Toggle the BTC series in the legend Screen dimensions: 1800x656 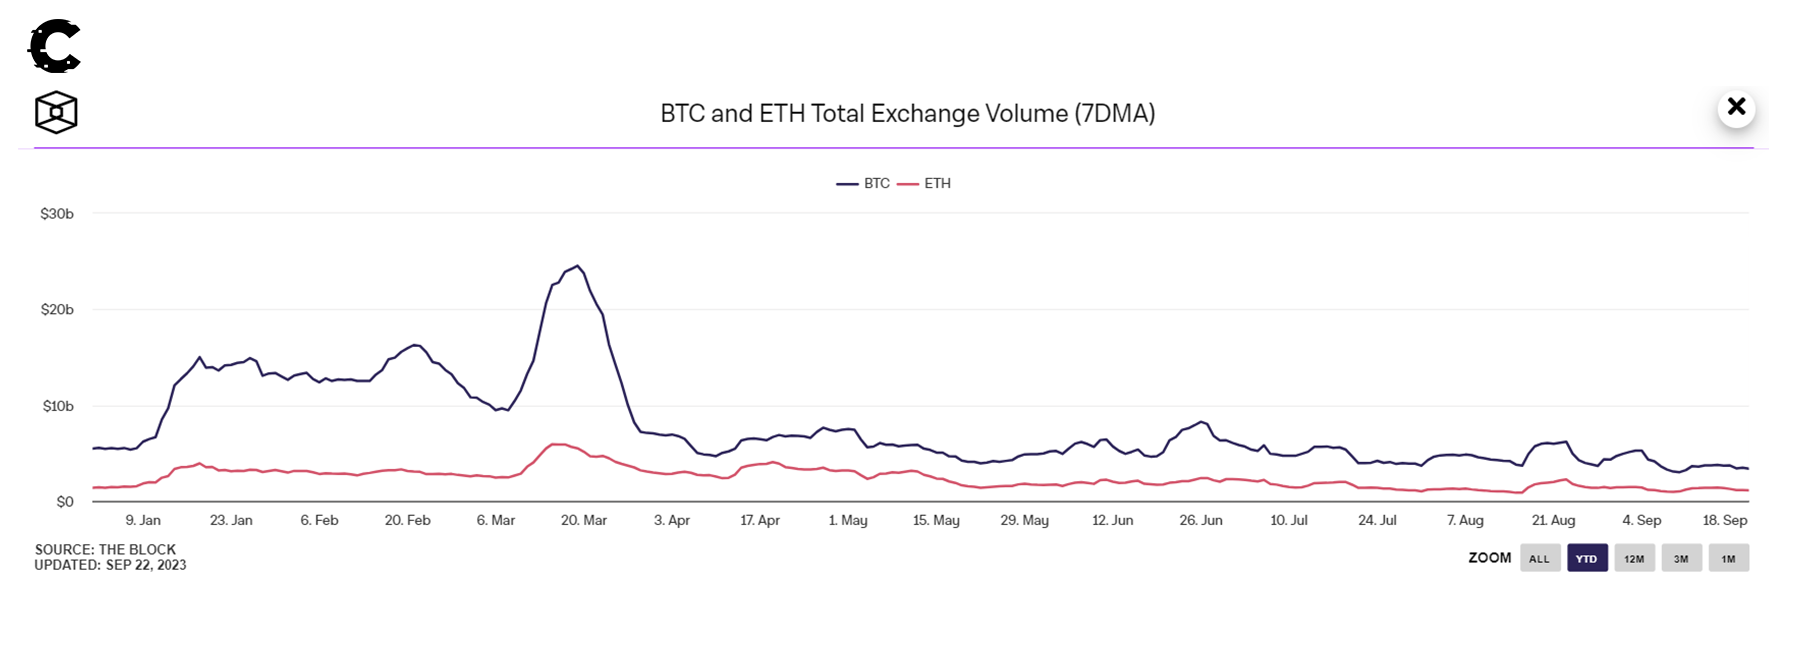(864, 183)
